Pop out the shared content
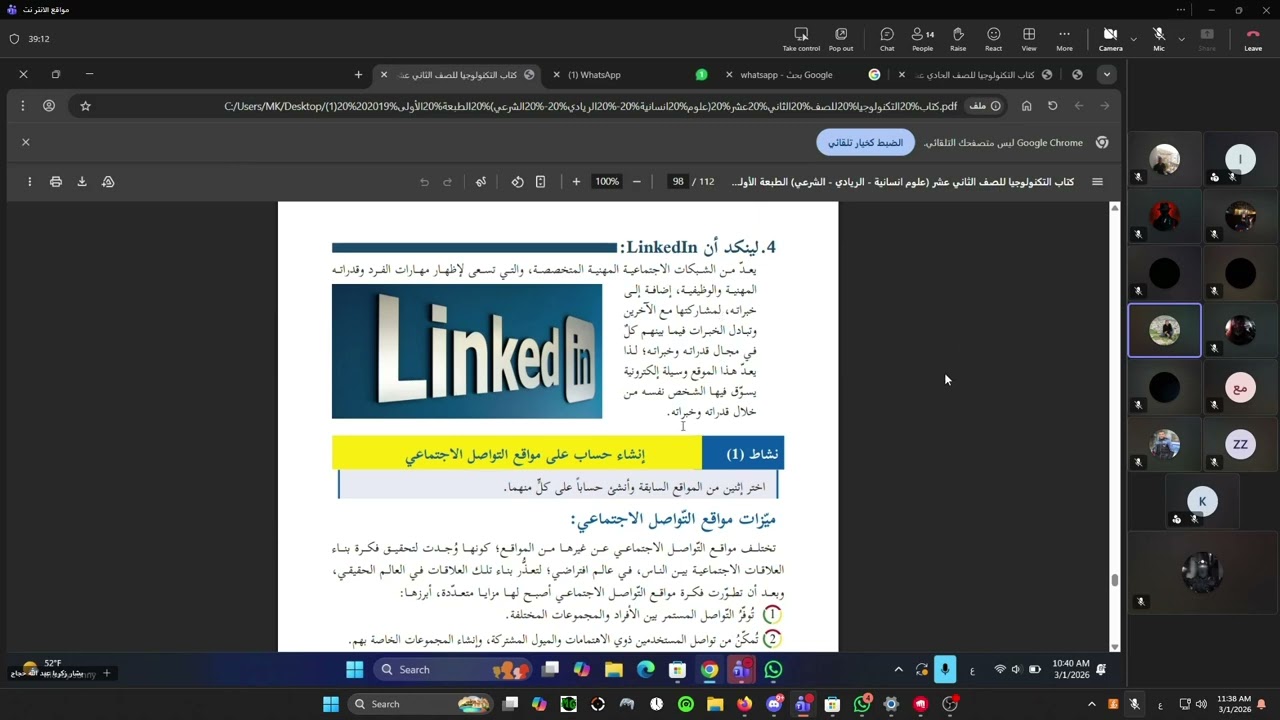 [841, 39]
